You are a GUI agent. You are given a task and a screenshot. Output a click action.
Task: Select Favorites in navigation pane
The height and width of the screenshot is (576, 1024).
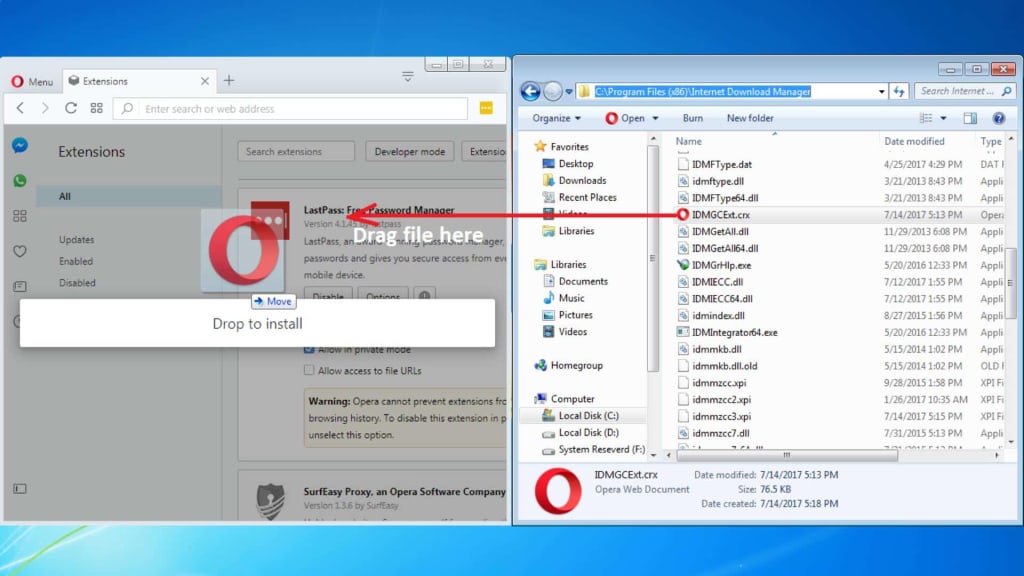pyautogui.click(x=569, y=147)
